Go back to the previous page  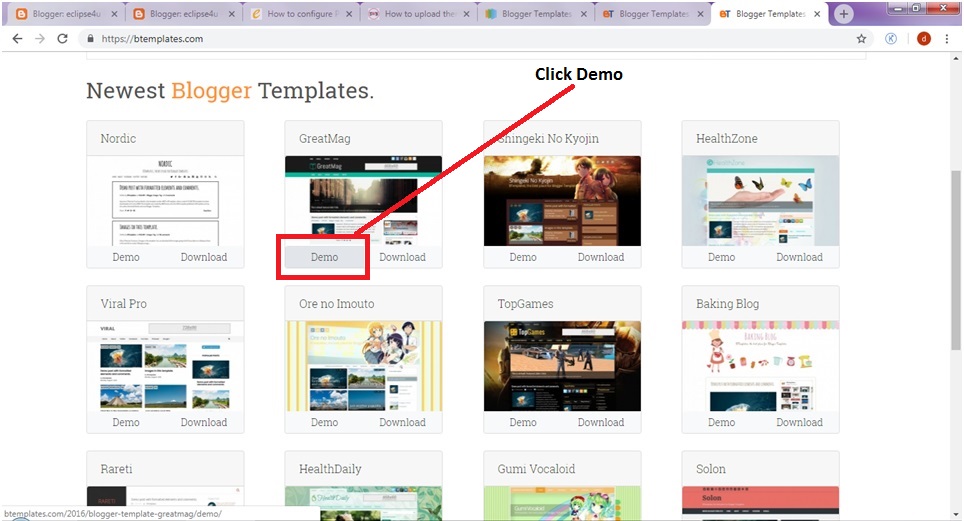coord(17,39)
